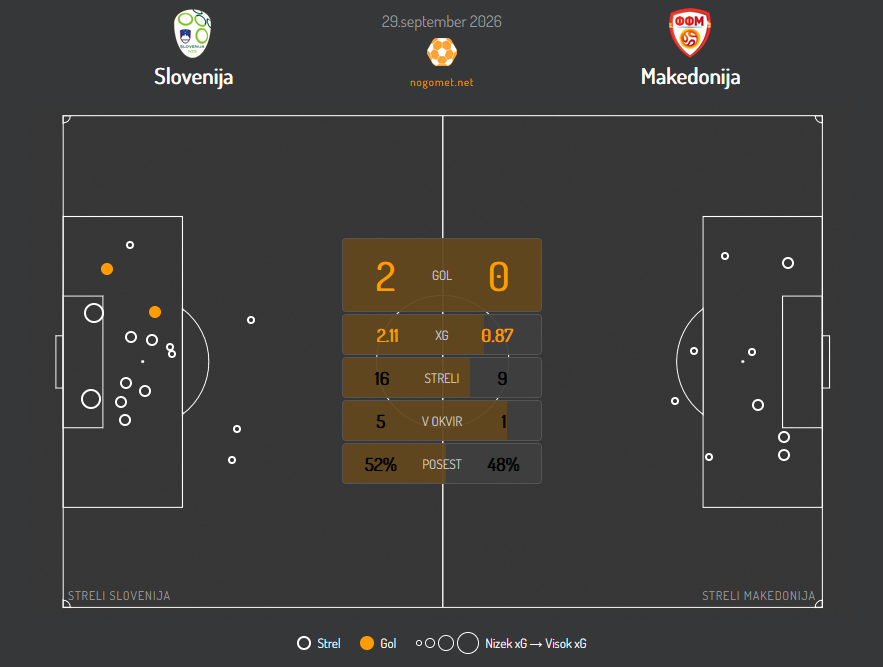
Task: Click the white Strel legend circle
Action: tap(304, 643)
